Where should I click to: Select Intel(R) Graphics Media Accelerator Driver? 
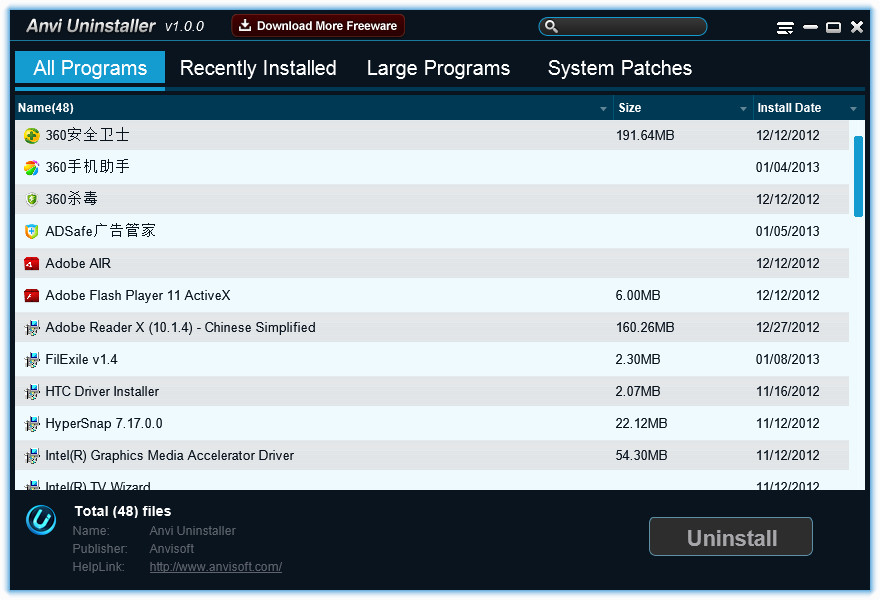169,455
